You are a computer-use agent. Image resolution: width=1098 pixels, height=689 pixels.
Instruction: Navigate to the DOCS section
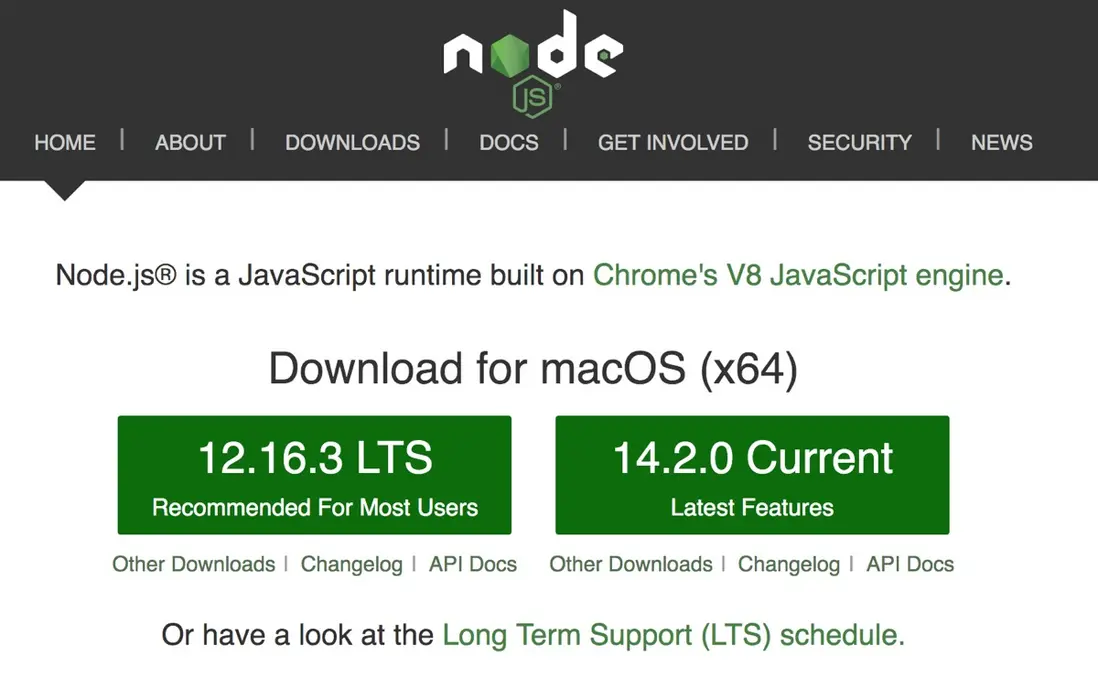508,142
